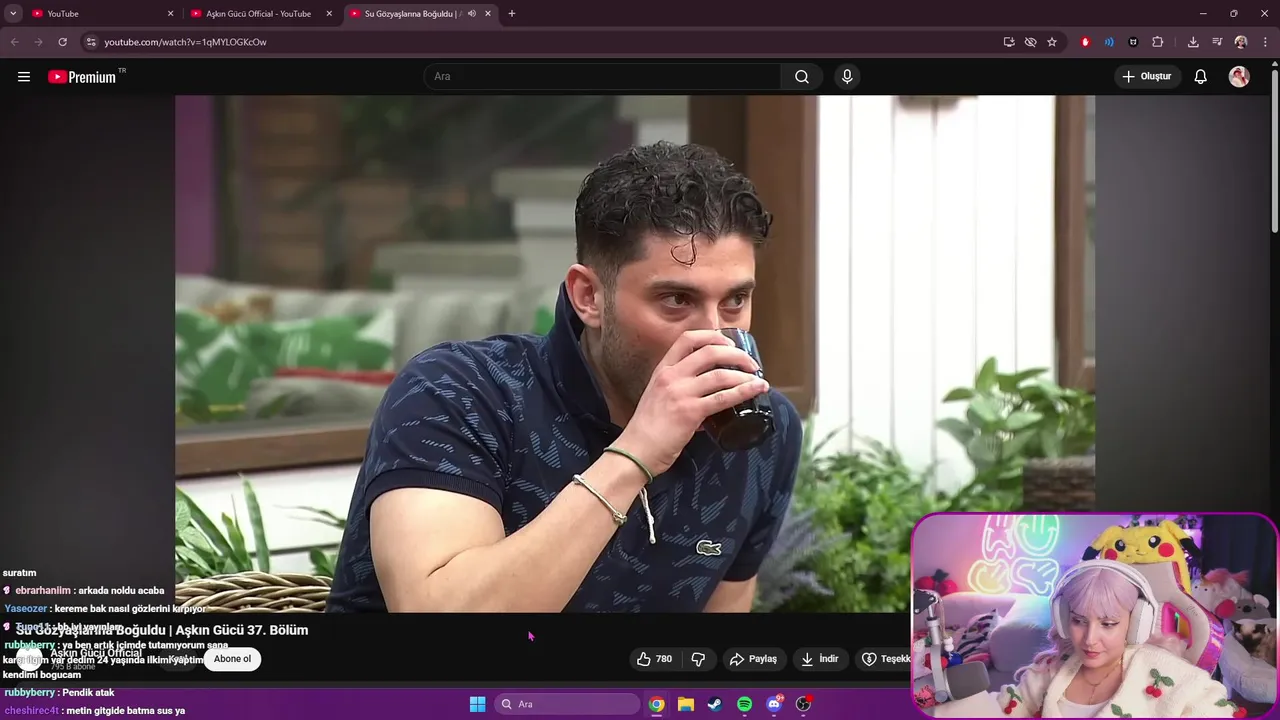The height and width of the screenshot is (720, 1280).
Task: View site information icon in address bar
Action: [91, 42]
